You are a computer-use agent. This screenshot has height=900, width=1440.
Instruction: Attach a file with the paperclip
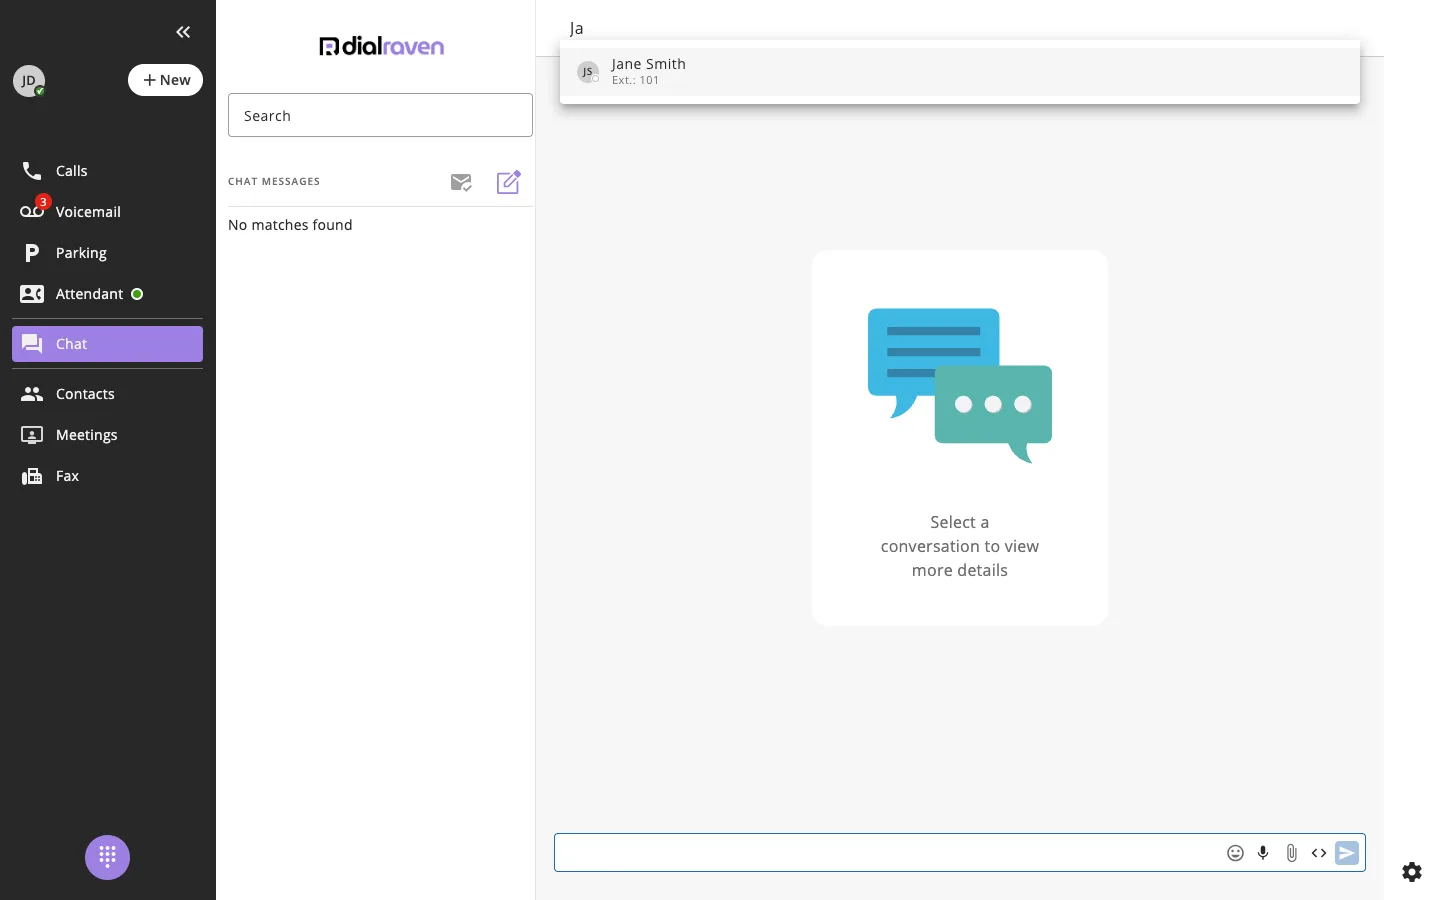(x=1291, y=853)
